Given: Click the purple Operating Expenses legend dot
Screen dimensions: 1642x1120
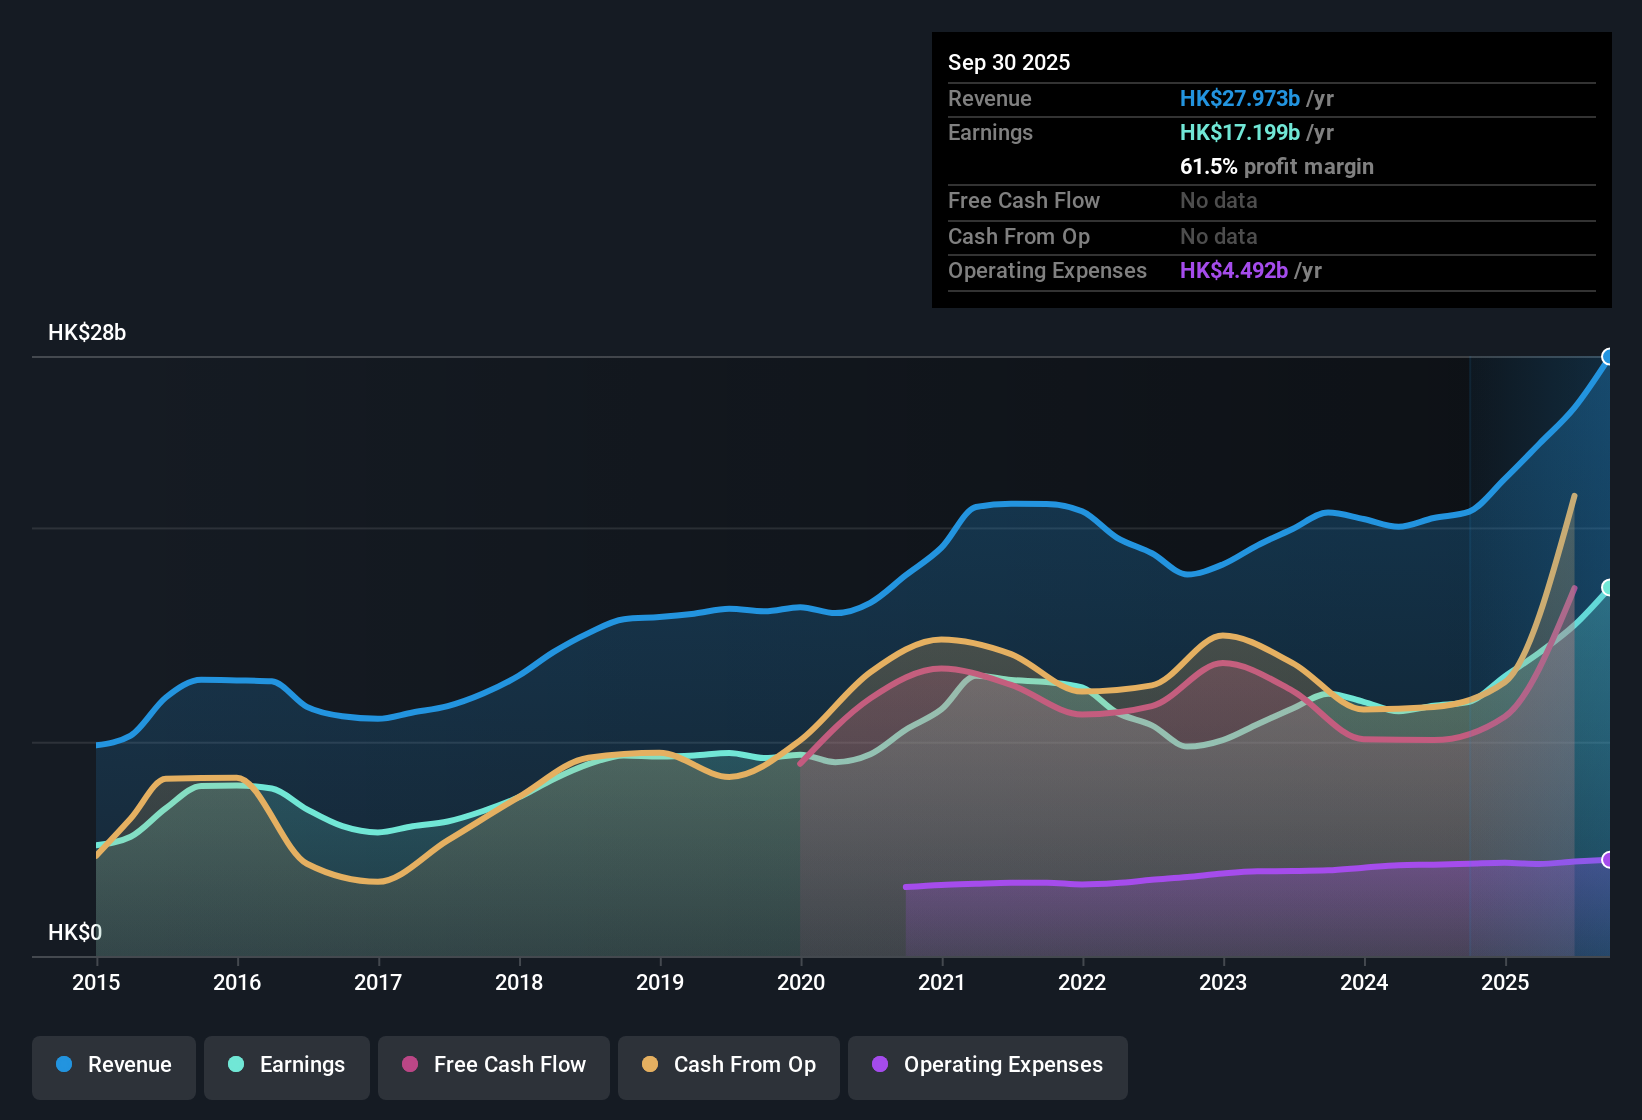Looking at the screenshot, I should click(878, 1065).
